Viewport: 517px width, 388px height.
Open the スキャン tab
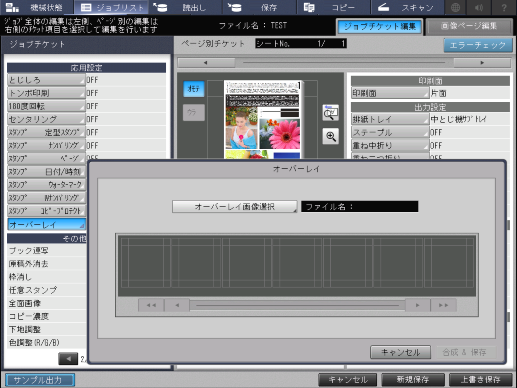[x=407, y=7]
